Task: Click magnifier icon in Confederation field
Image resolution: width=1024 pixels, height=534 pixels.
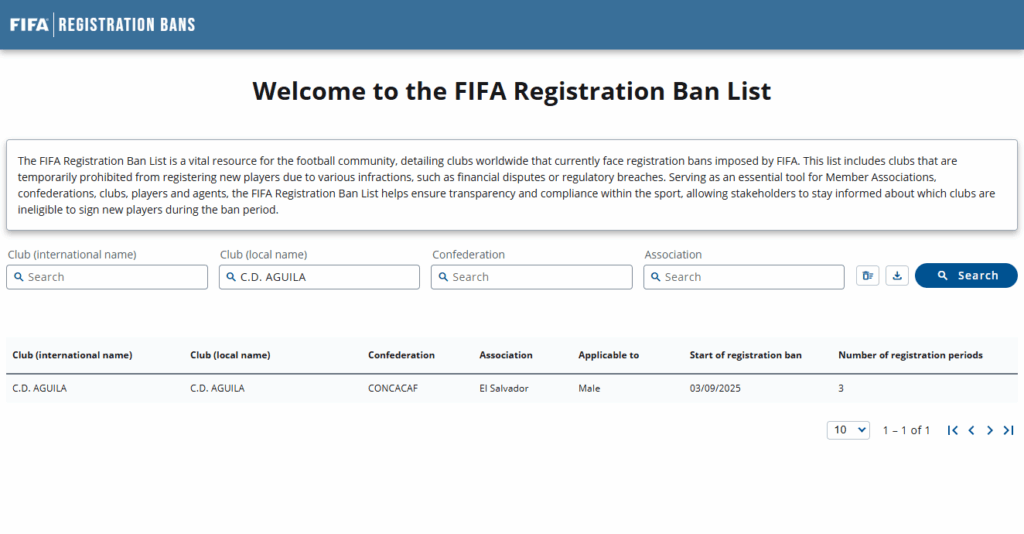Action: [x=443, y=277]
